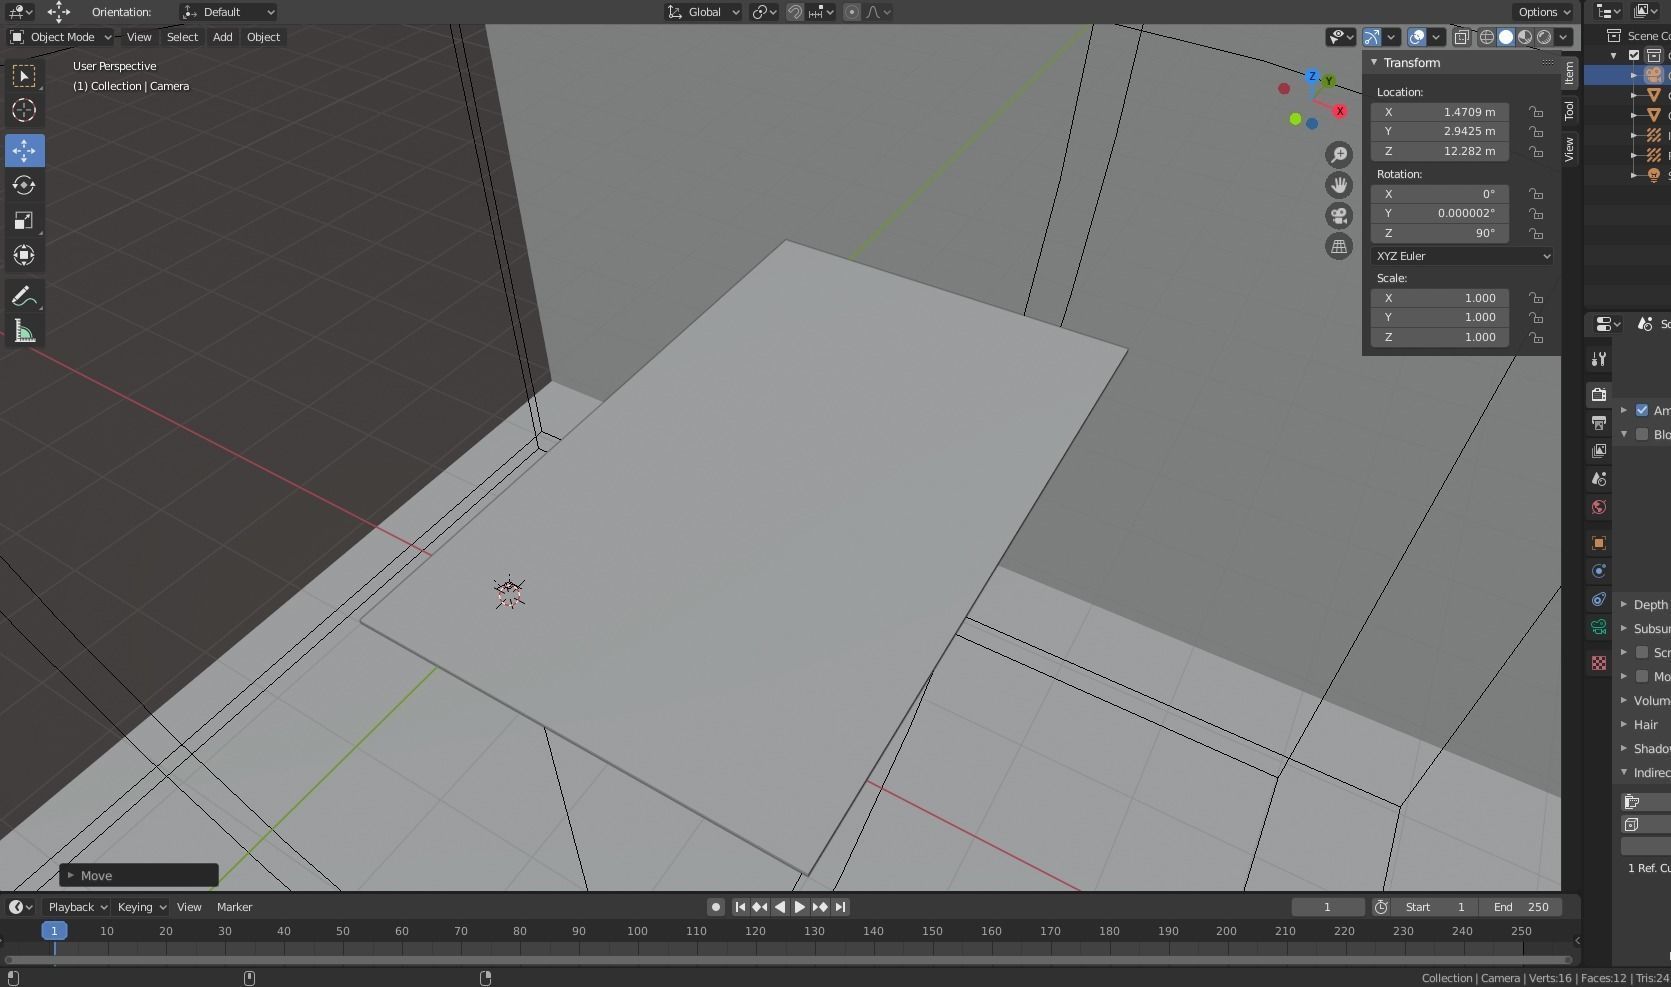This screenshot has height=987, width=1671.
Task: Open the Options dropdown
Action: coord(1544,12)
